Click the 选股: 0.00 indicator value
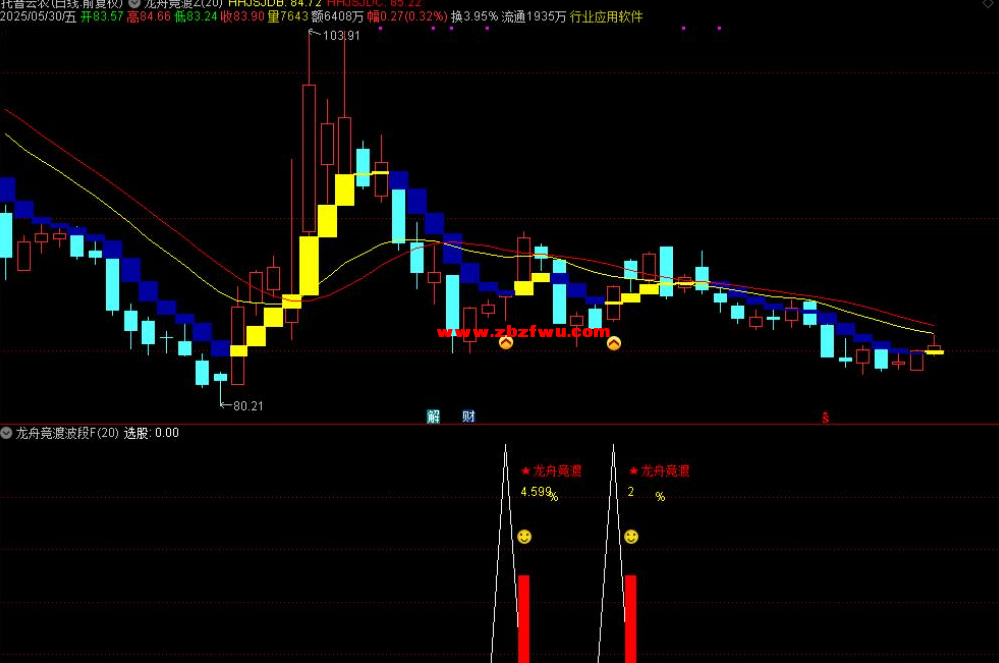This screenshot has width=999, height=663. (x=151, y=433)
